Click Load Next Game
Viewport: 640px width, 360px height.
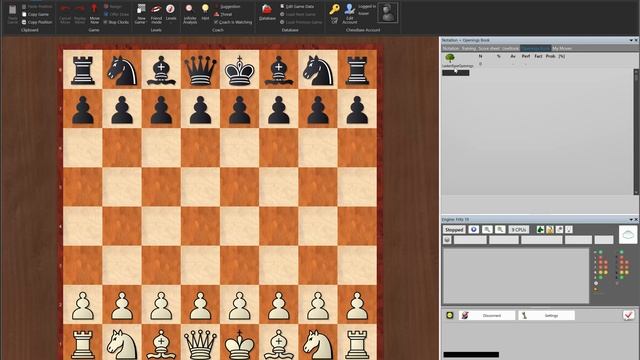pyautogui.click(x=298, y=14)
